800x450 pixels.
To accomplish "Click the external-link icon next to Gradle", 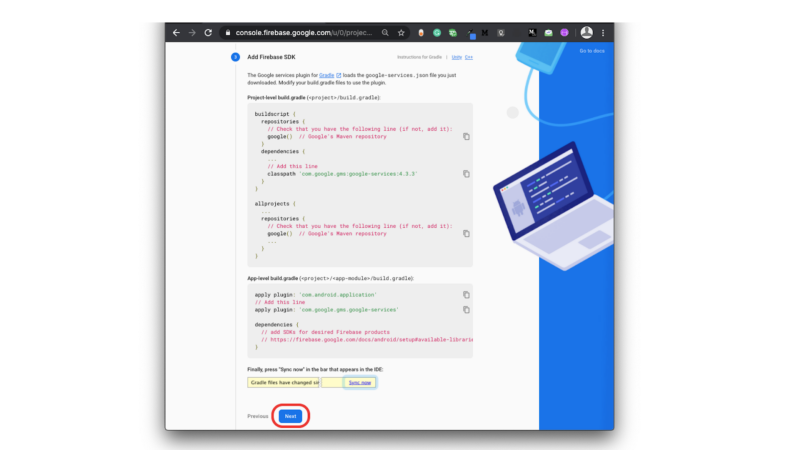I will tap(339, 75).
